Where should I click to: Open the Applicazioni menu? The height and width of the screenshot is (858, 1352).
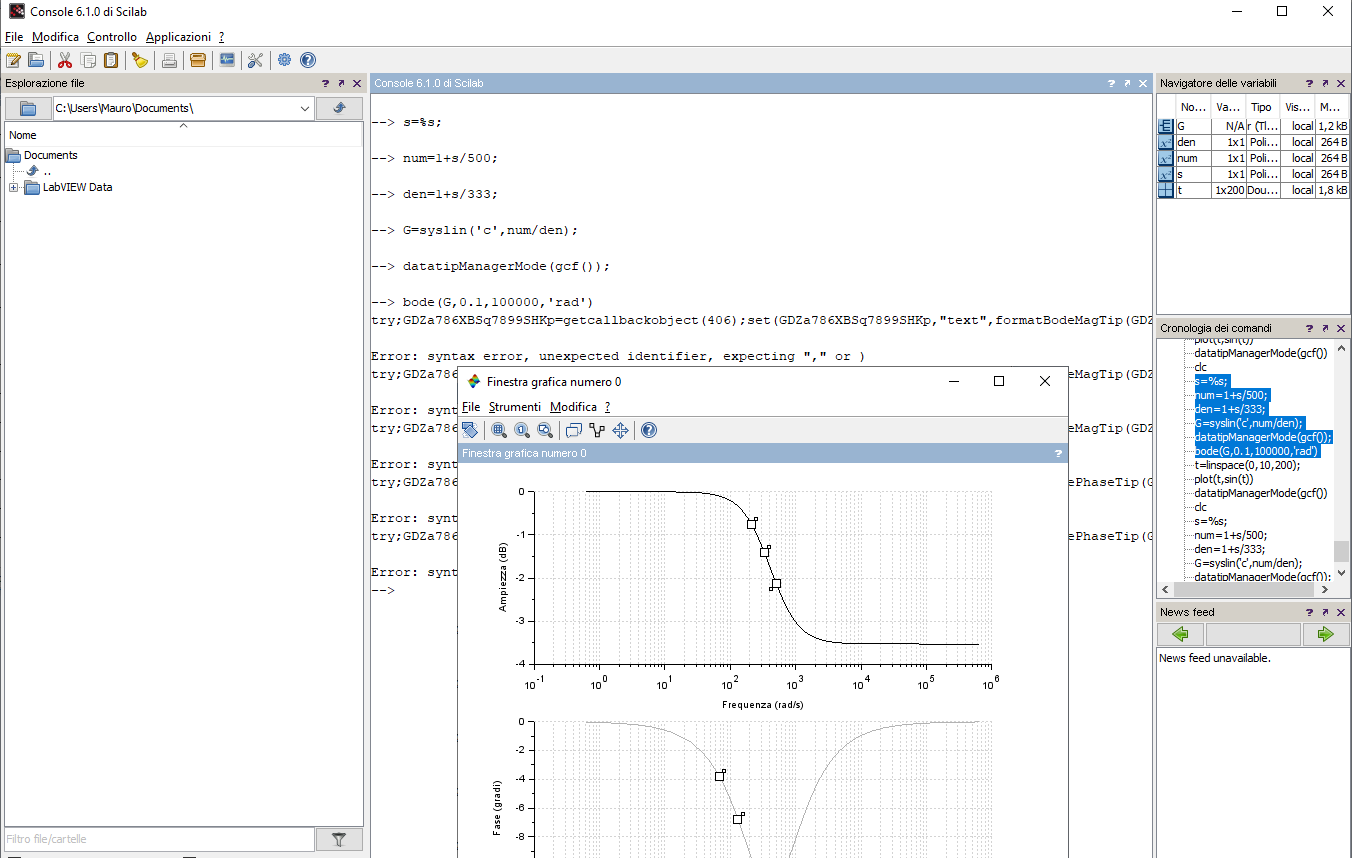[178, 37]
